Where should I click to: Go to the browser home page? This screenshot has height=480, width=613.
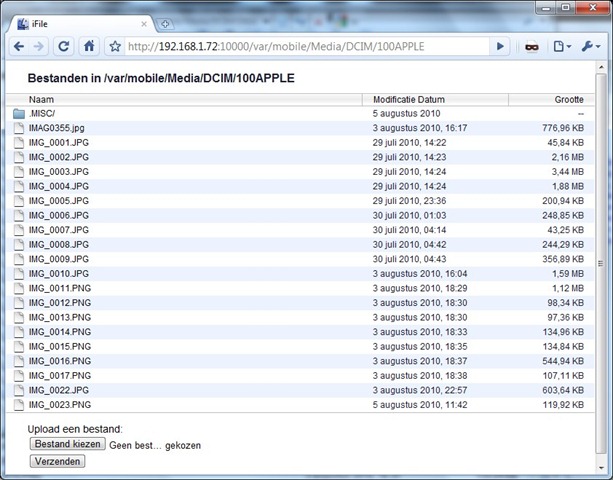click(89, 46)
